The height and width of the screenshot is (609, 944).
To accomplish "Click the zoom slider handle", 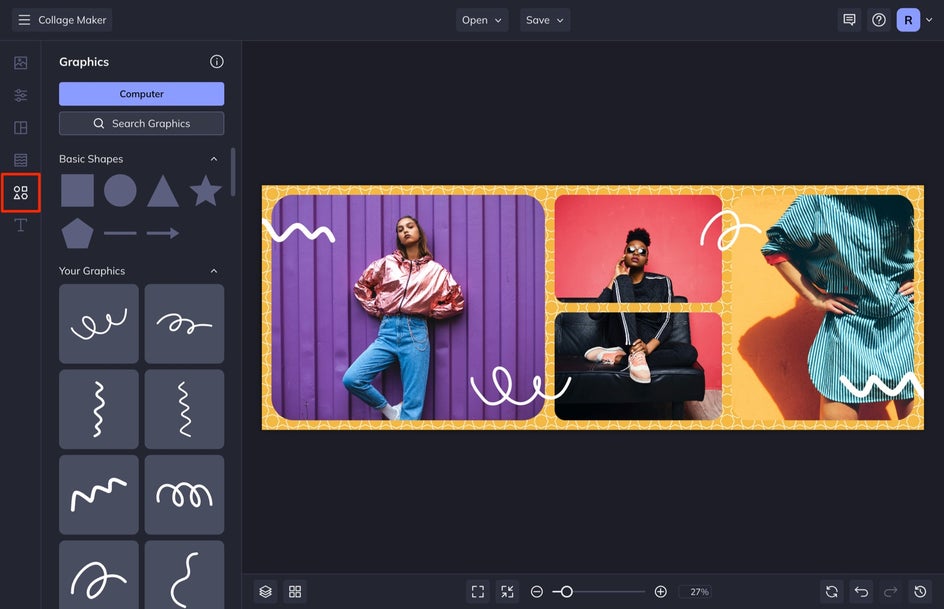I will 566,592.
